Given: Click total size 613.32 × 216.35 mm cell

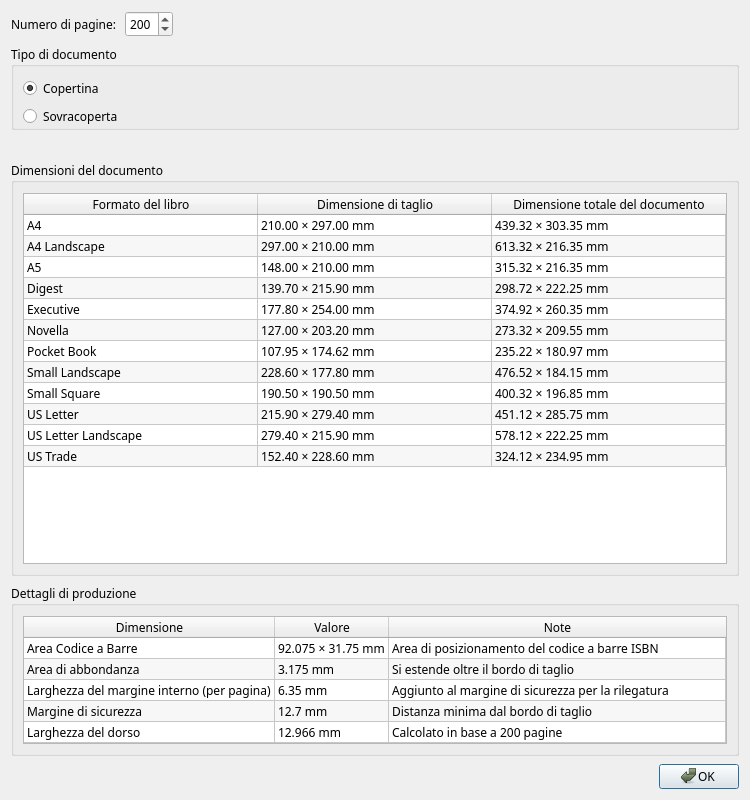Looking at the screenshot, I should (609, 246).
